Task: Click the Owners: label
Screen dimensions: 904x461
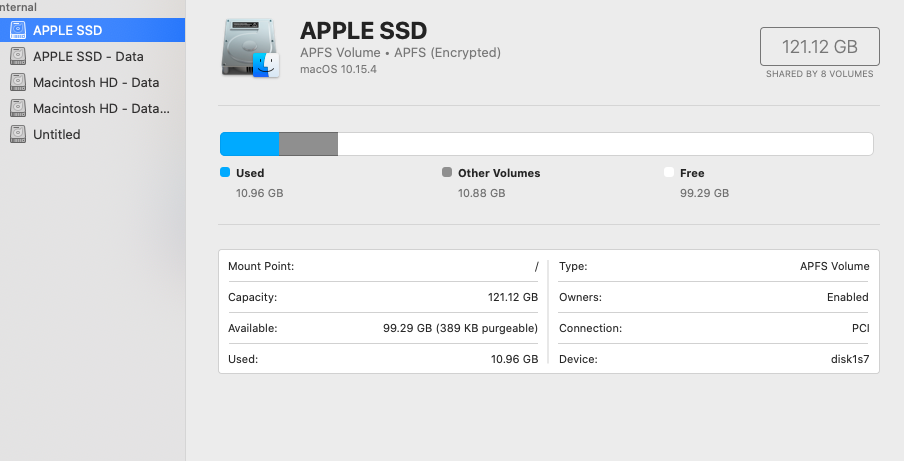Action: pos(580,297)
